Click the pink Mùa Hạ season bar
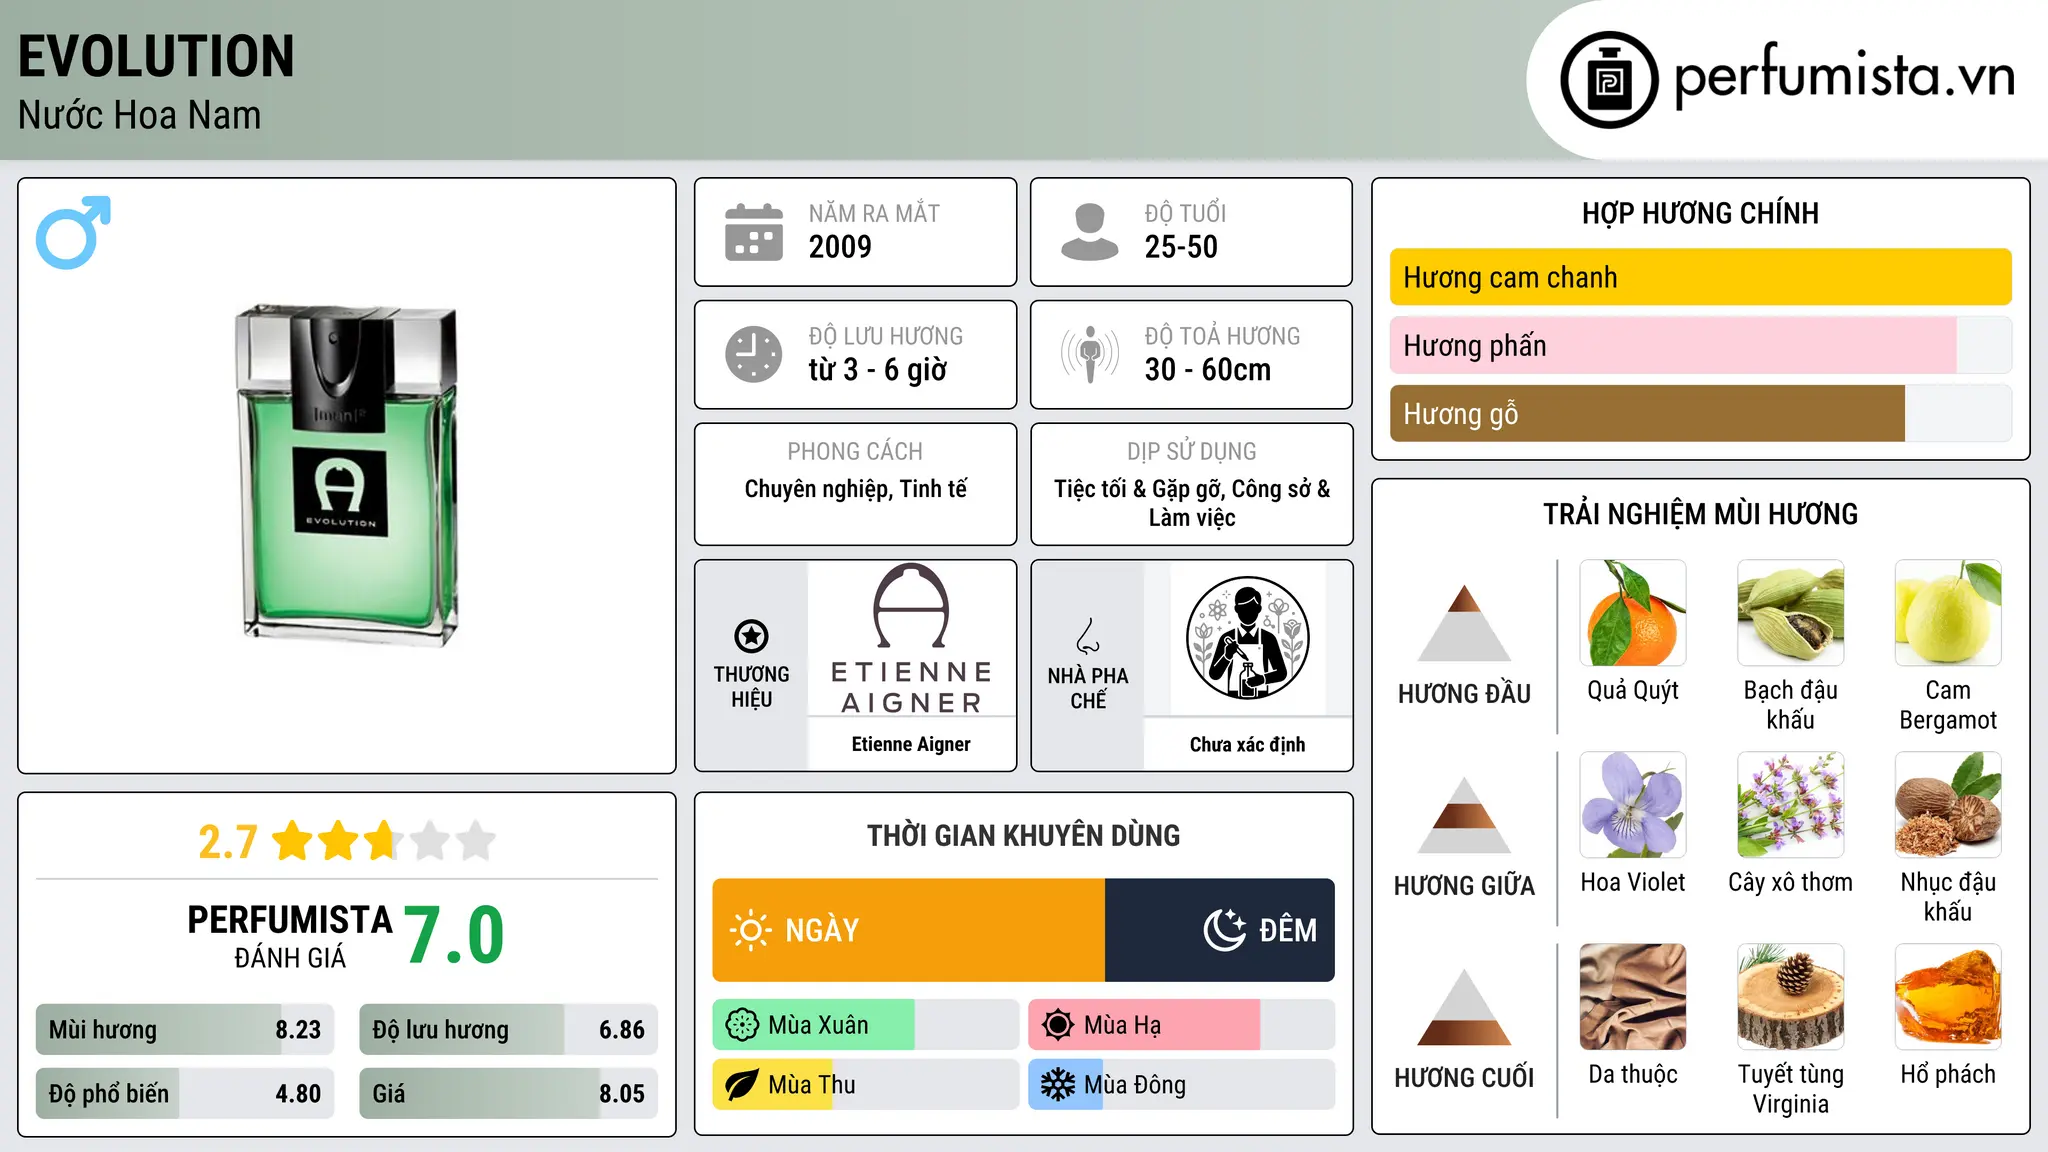 tap(1181, 1025)
